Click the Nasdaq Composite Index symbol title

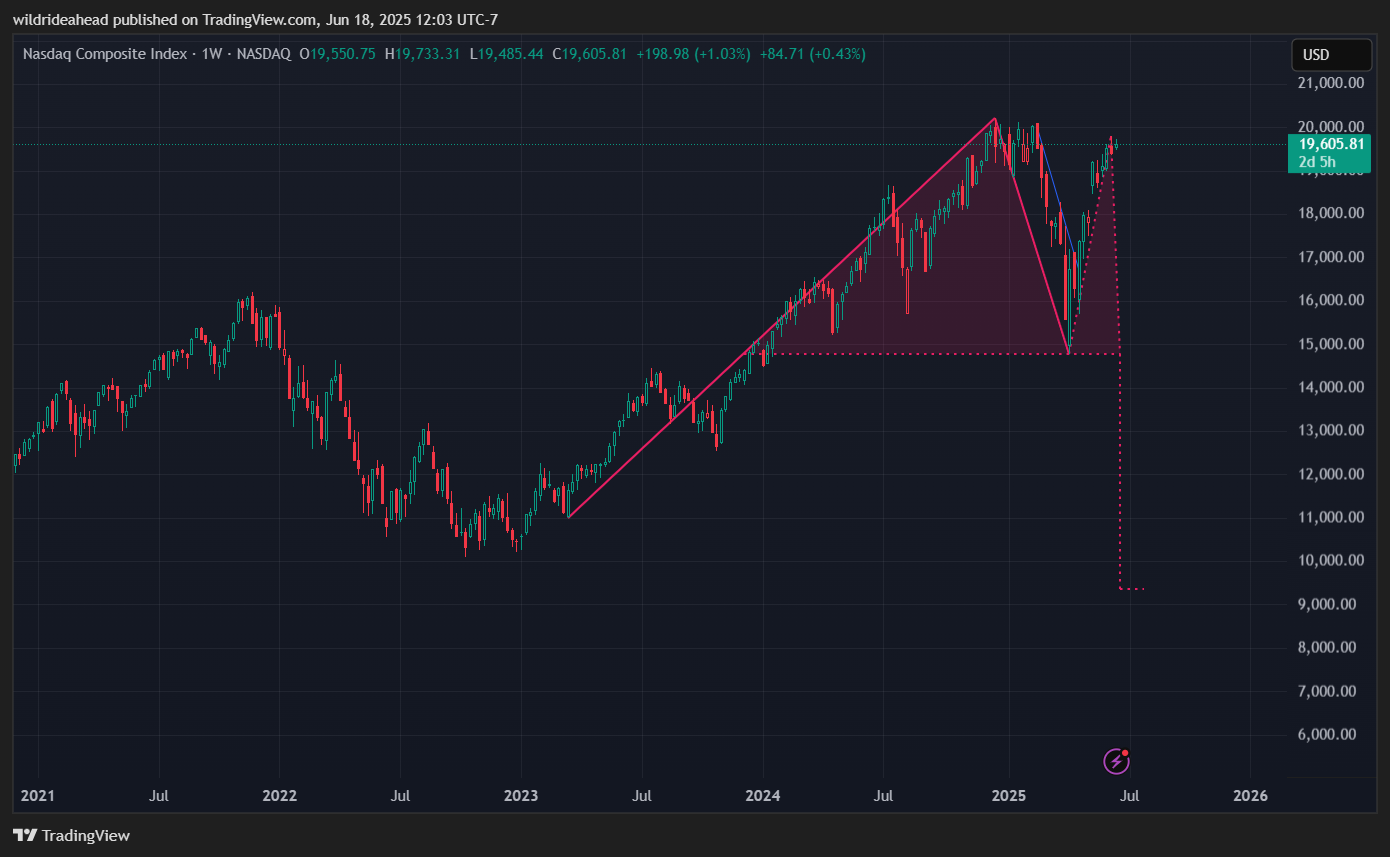pyautogui.click(x=104, y=54)
